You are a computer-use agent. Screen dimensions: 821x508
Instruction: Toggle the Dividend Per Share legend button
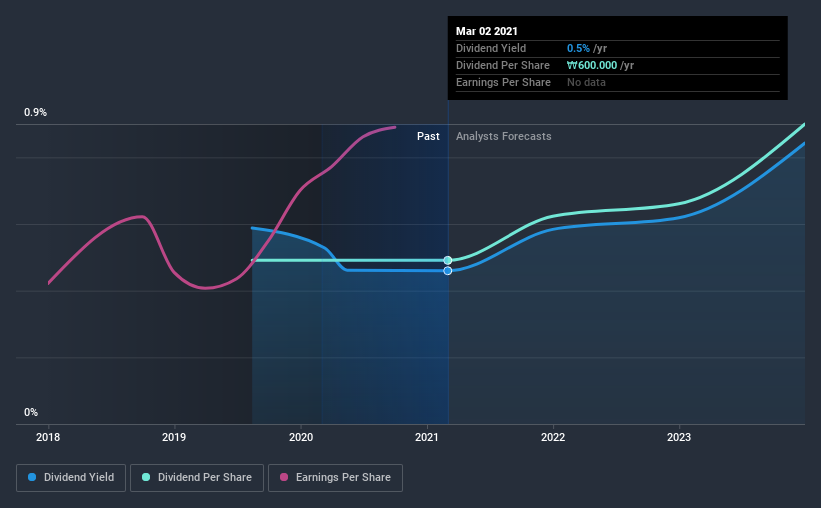point(197,478)
